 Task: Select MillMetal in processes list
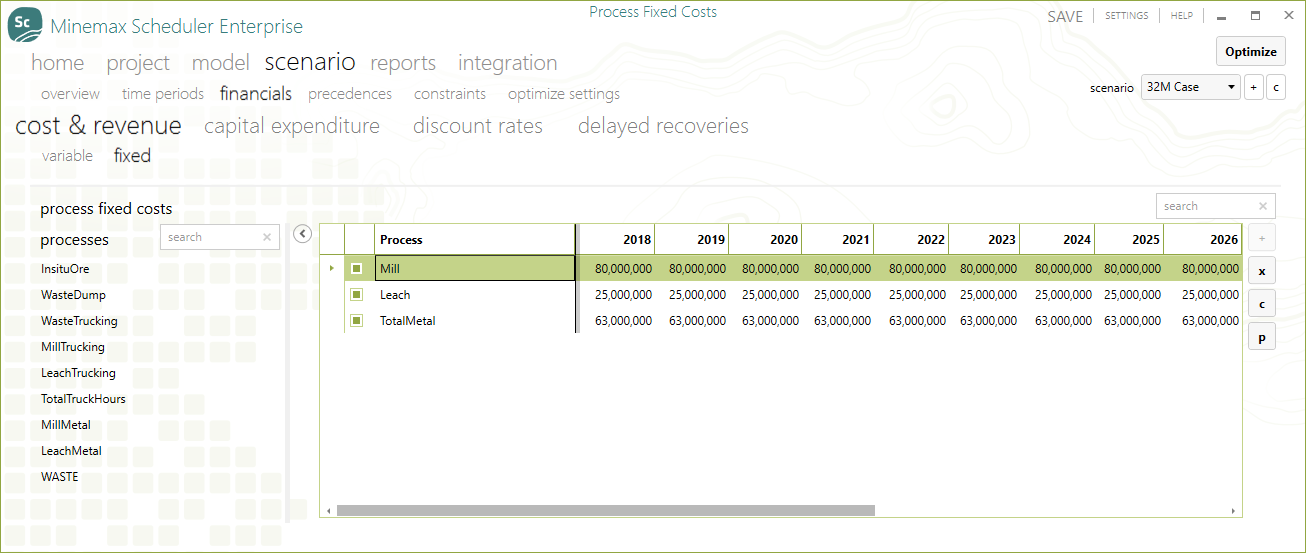[x=66, y=425]
